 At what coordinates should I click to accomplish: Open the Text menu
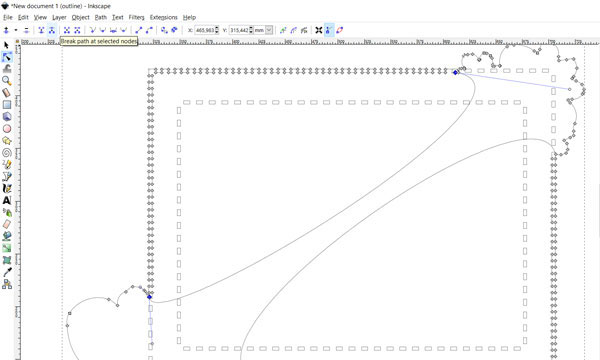117,17
